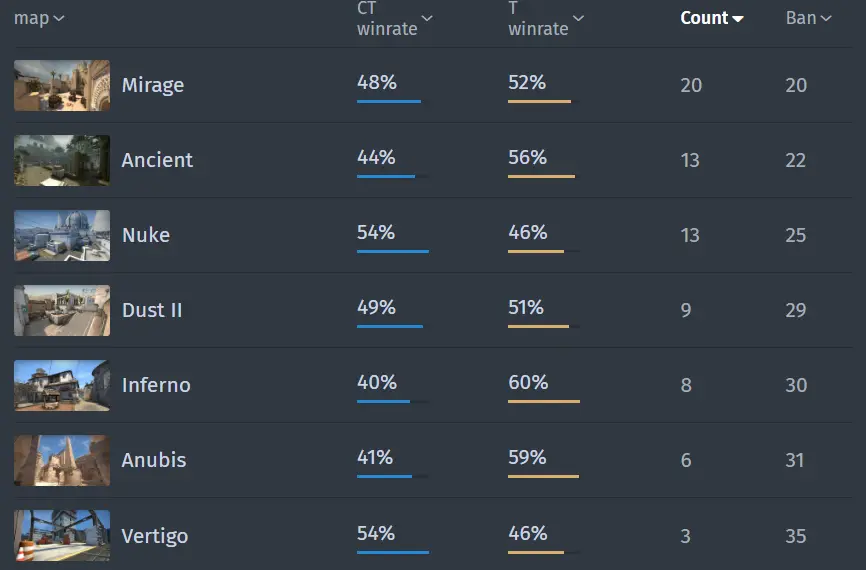Open the Anubis map thumbnail

coord(62,461)
